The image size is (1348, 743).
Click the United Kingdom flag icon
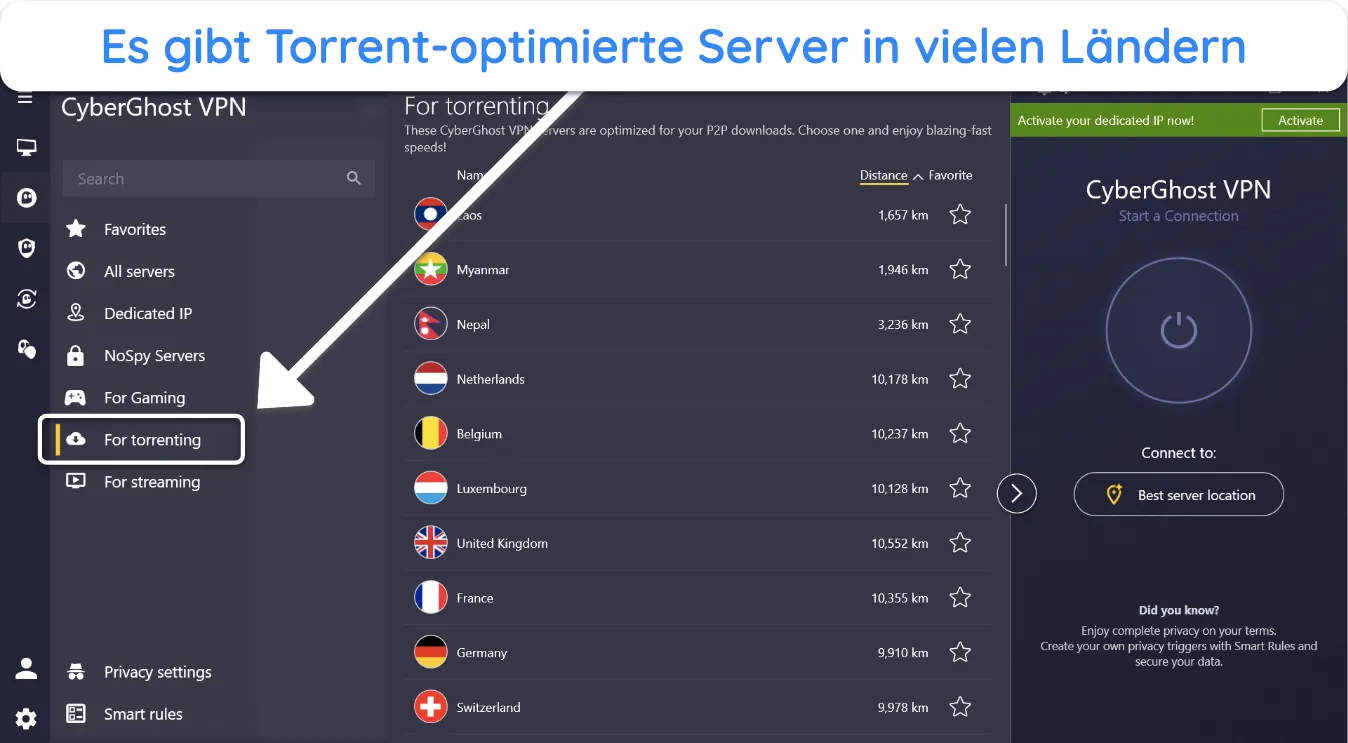[430, 543]
